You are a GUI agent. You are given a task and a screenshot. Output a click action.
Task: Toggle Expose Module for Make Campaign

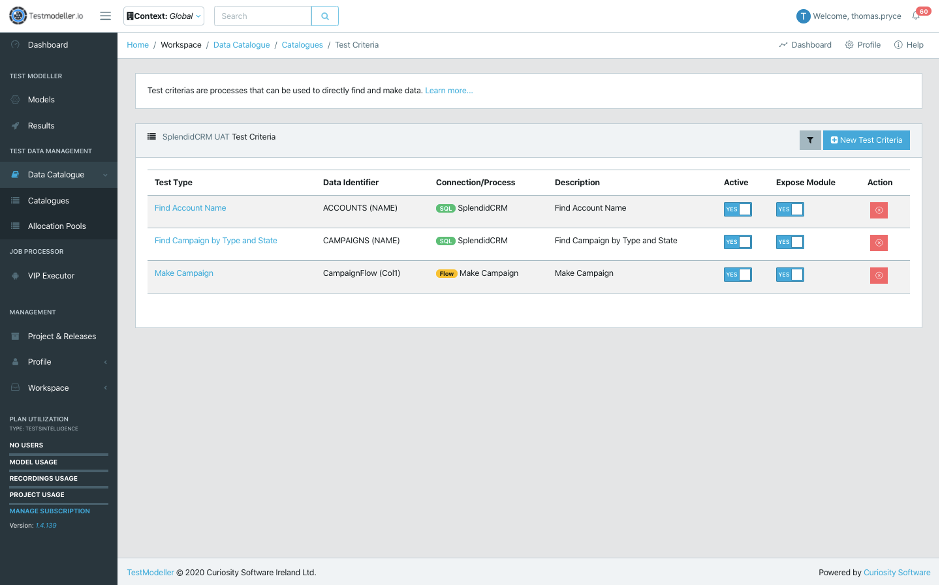(x=789, y=274)
